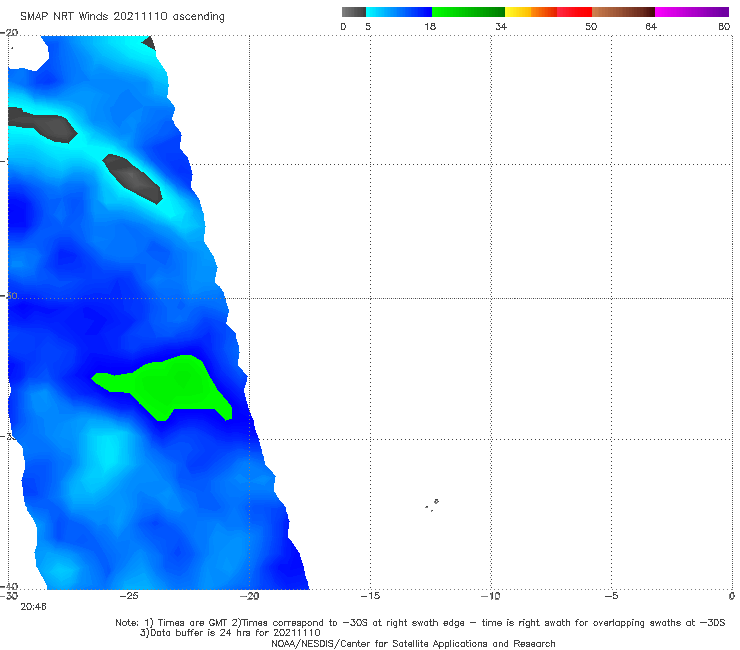Click the longitude label '-25' on the x-axis
740x650 pixels.
[129, 596]
